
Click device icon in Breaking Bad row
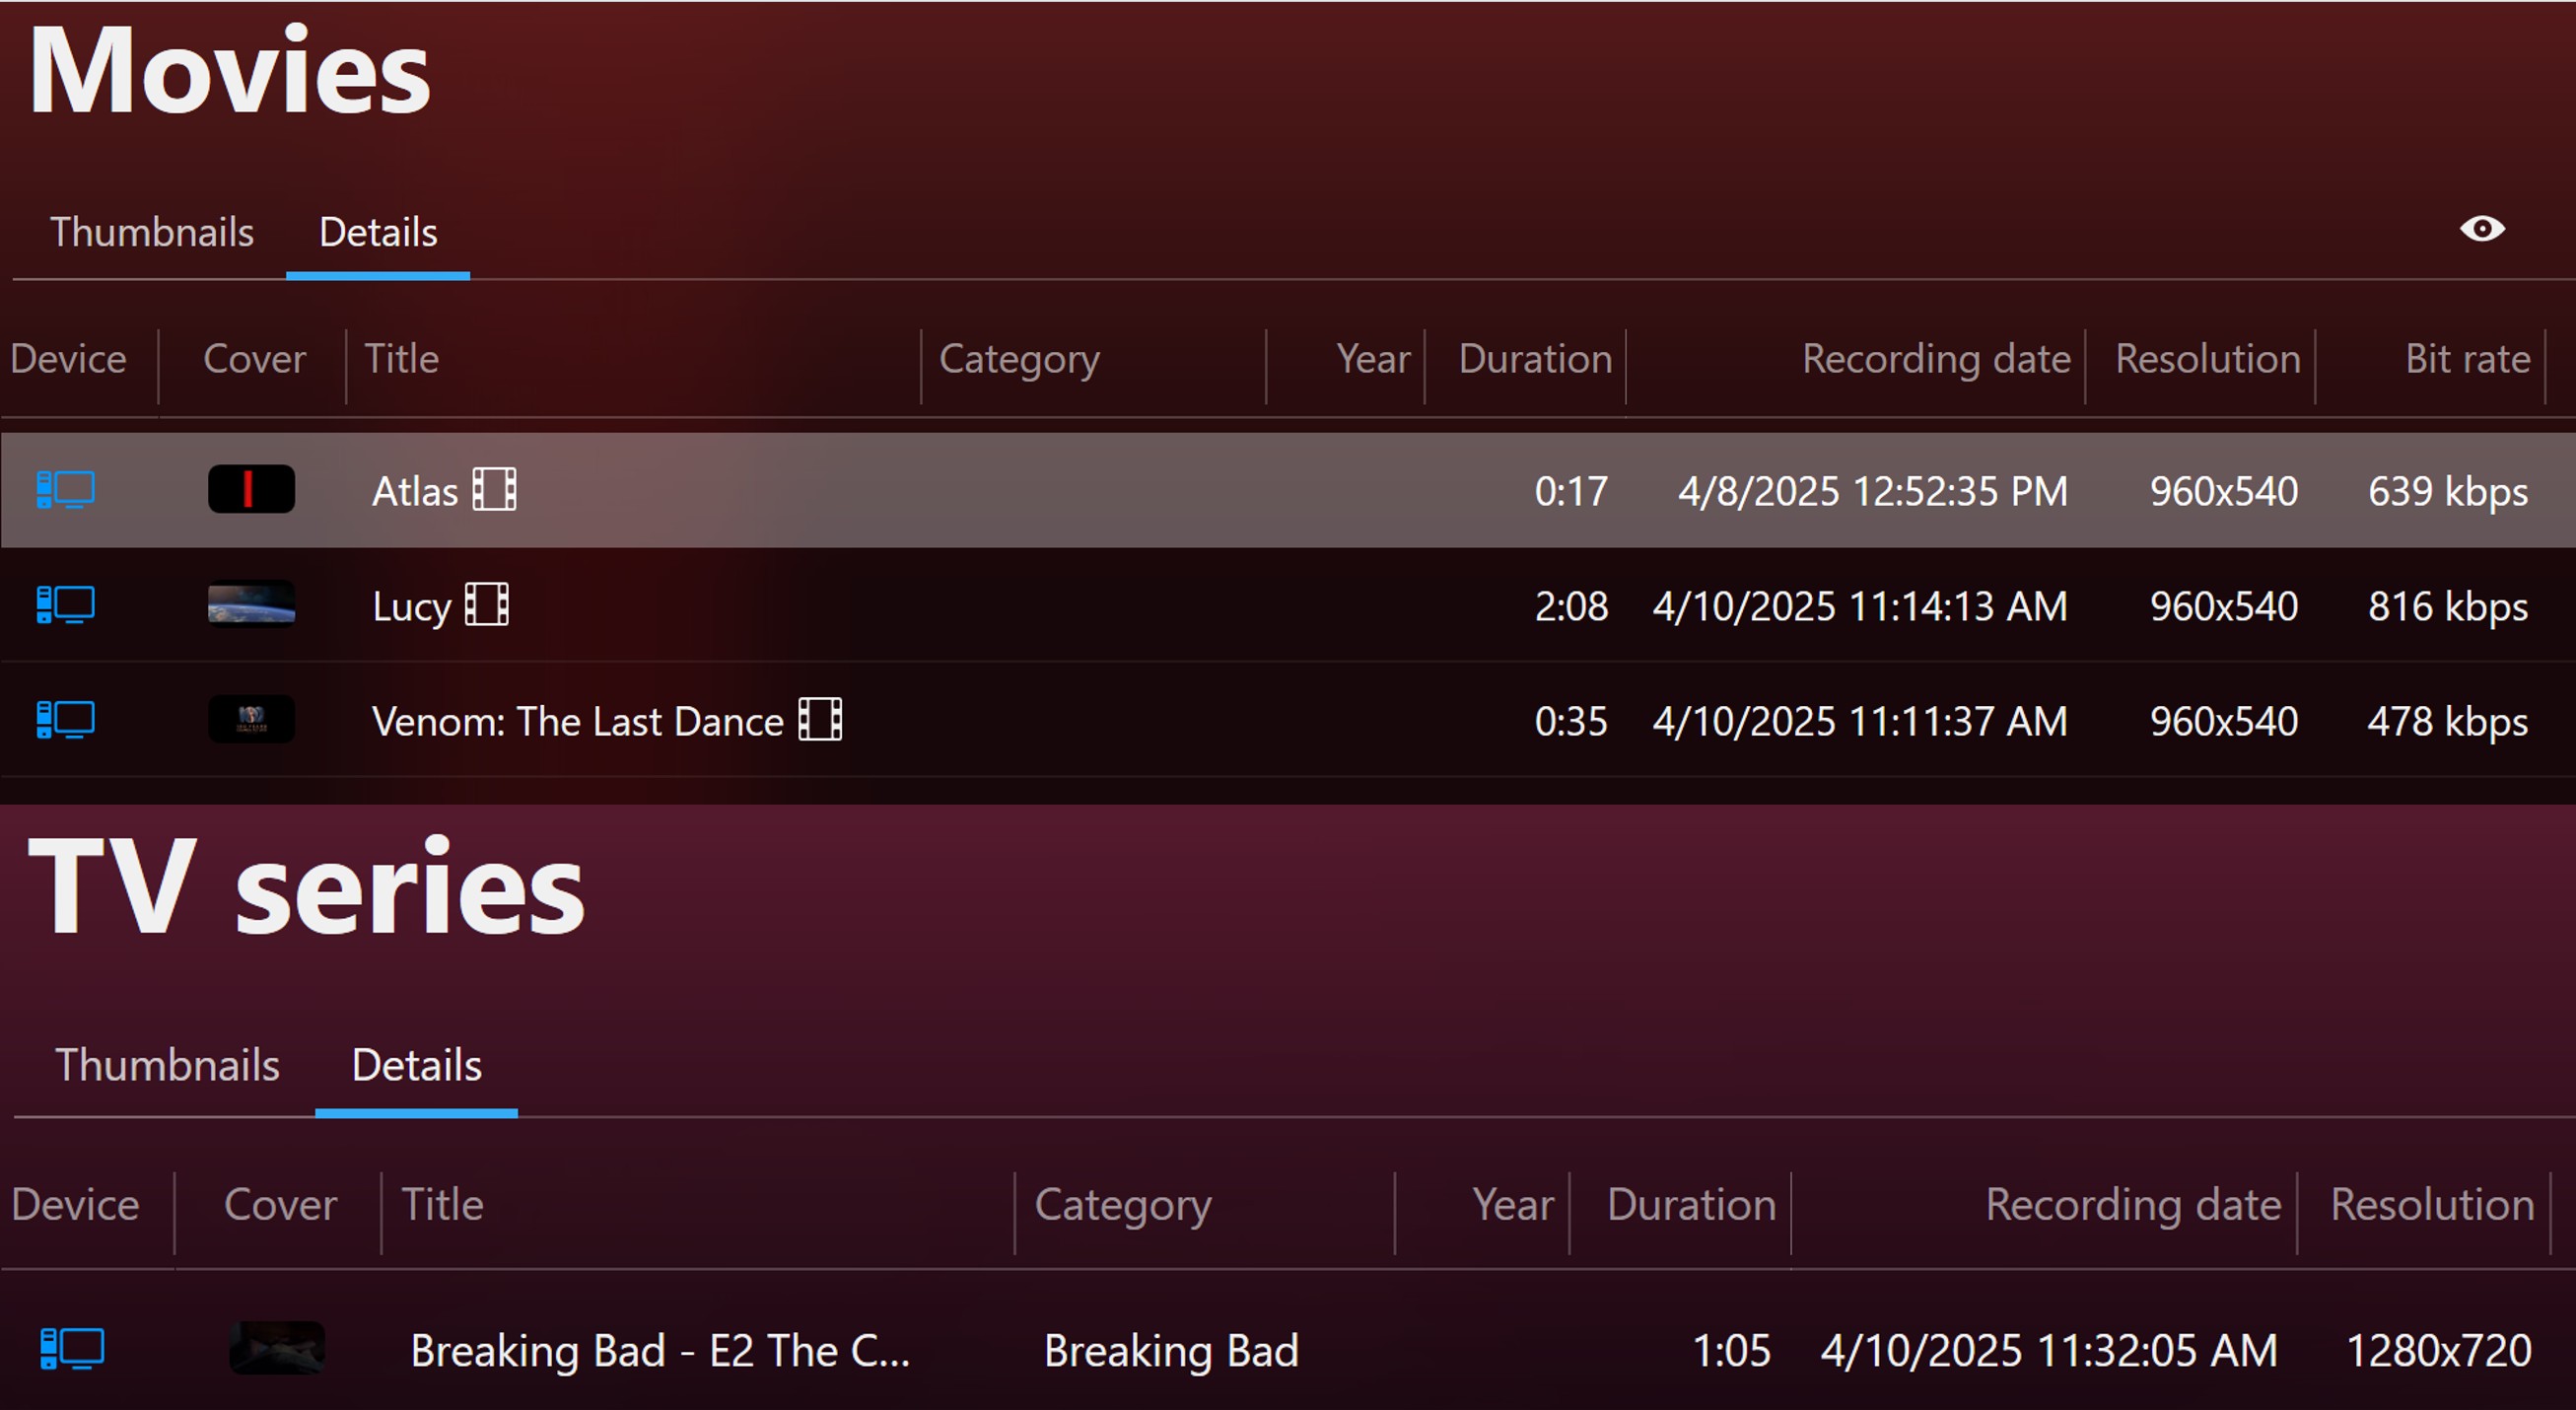pos(72,1349)
